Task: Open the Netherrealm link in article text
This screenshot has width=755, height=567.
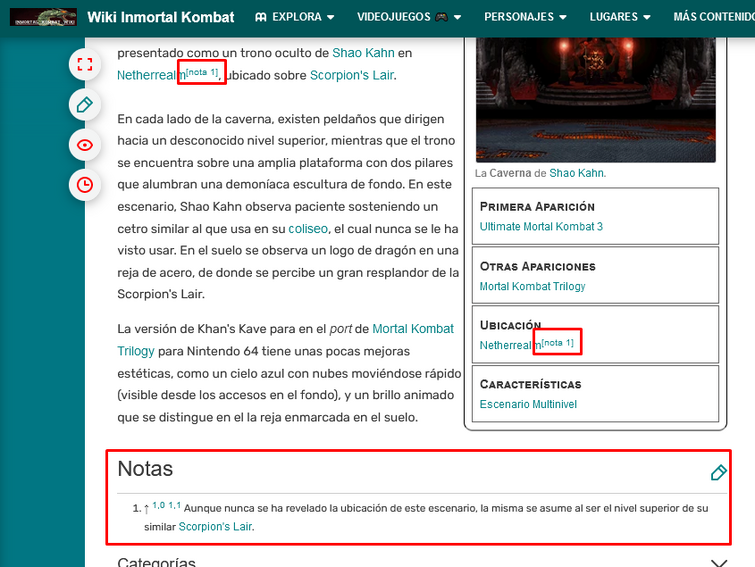Action: (151, 75)
